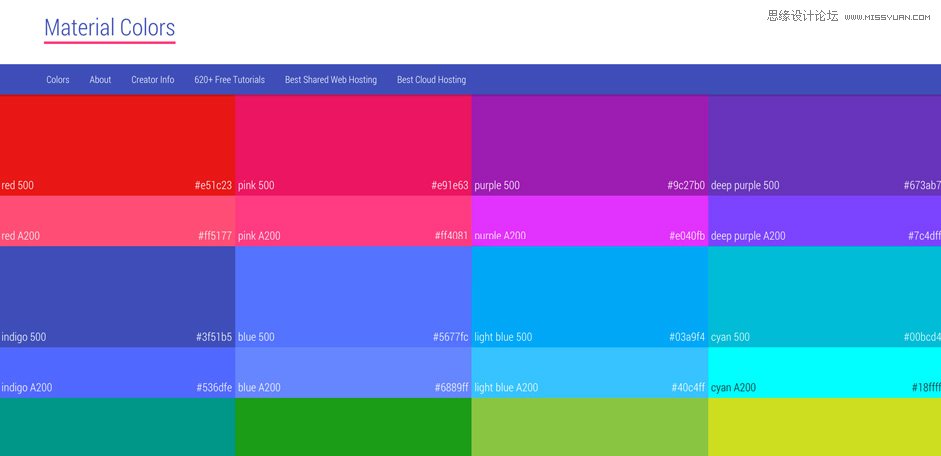This screenshot has width=941, height=456.
Task: Select the red A200 swatch
Action: [118, 221]
